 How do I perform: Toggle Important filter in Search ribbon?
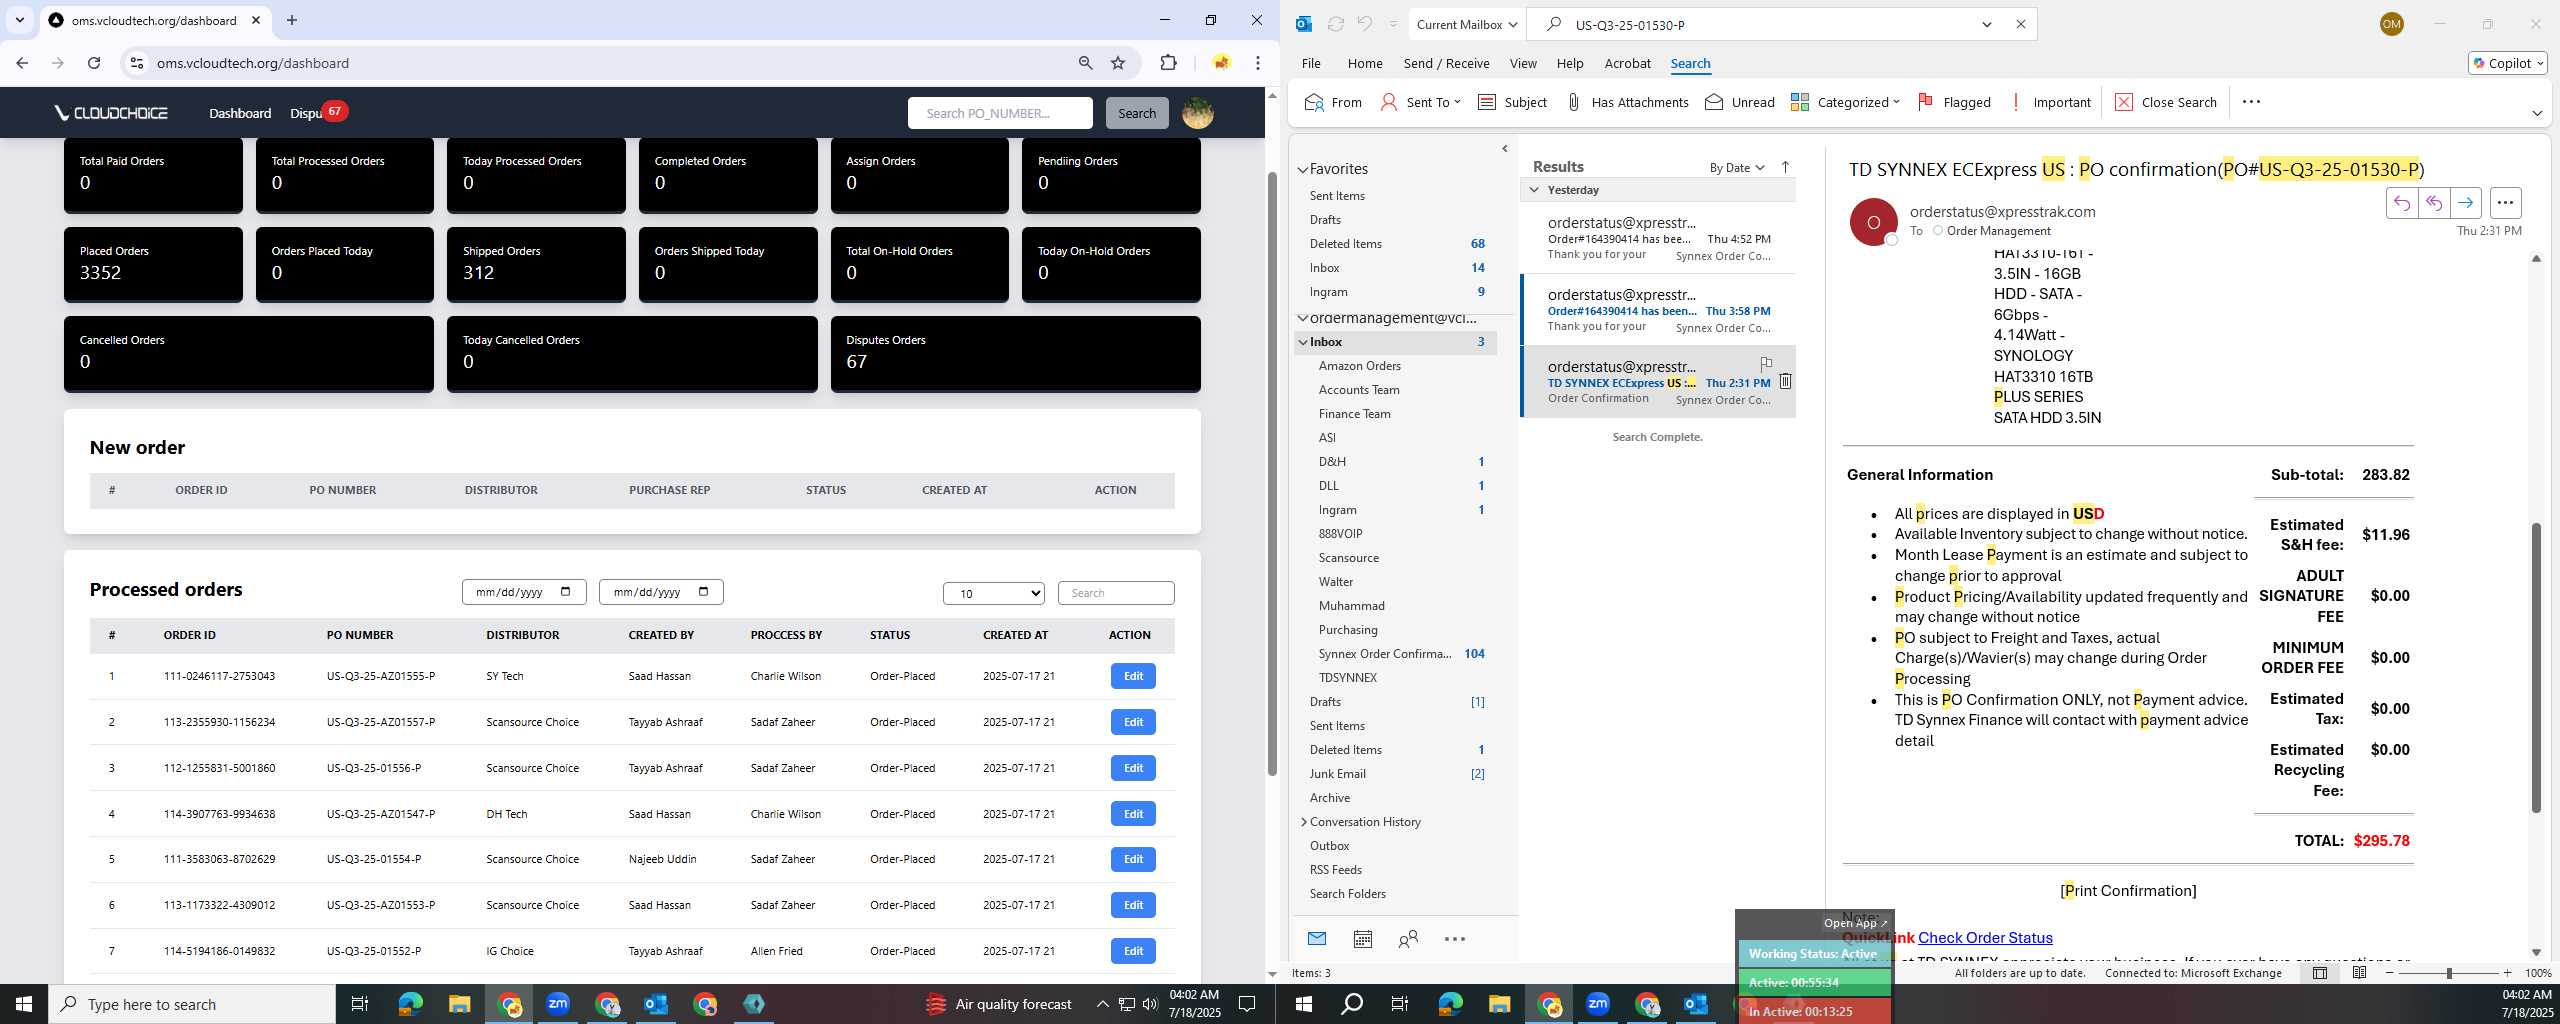(2049, 102)
